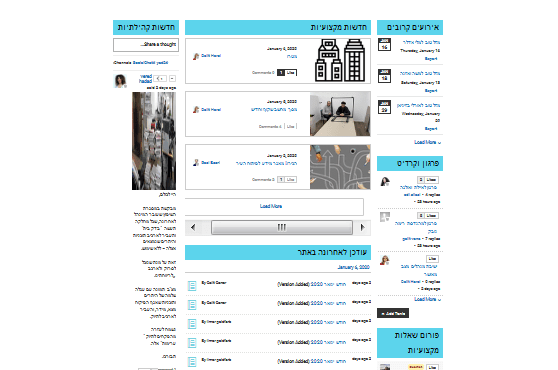The height and width of the screenshot is (370, 558).
Task: Click document icon in fifth recently updated row
Action: [192, 362]
